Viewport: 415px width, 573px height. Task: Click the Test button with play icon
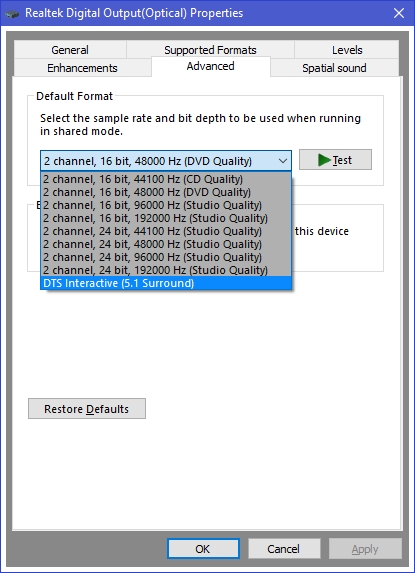[335, 160]
